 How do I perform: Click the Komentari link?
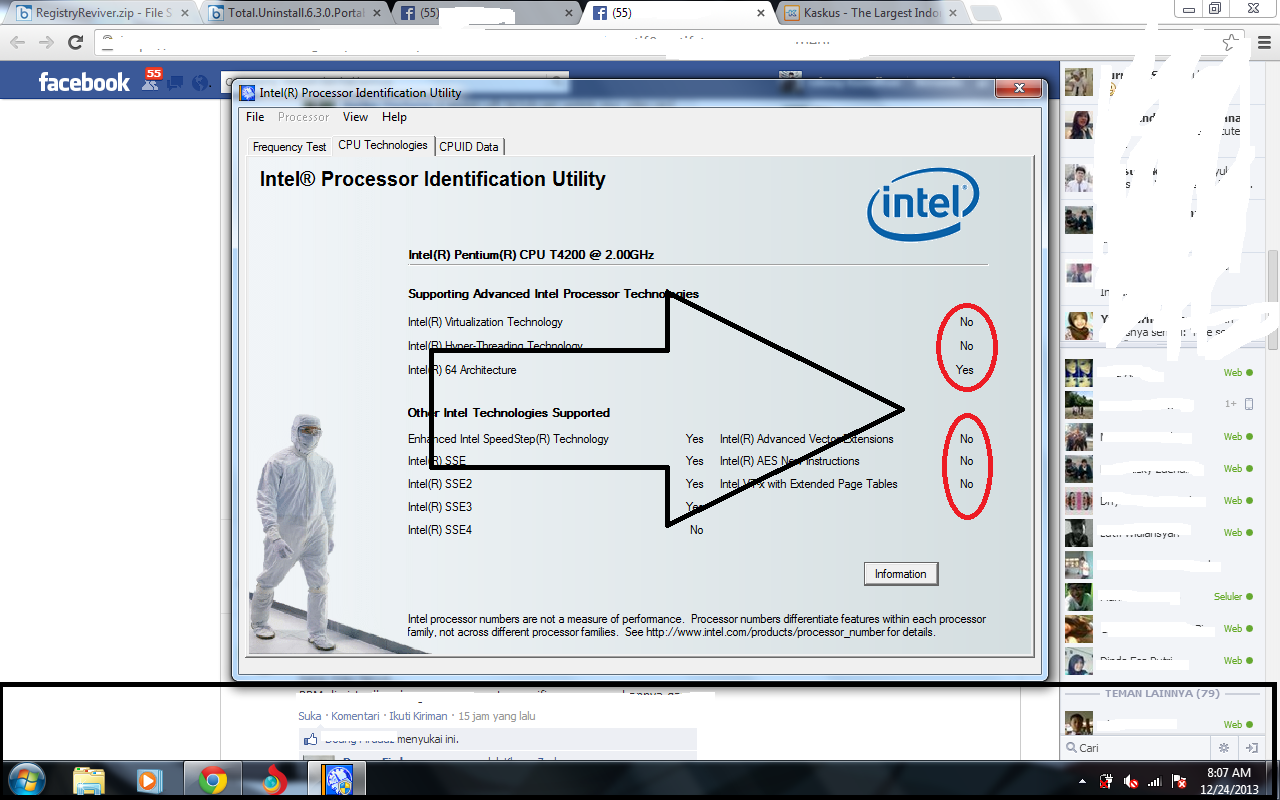click(x=355, y=716)
